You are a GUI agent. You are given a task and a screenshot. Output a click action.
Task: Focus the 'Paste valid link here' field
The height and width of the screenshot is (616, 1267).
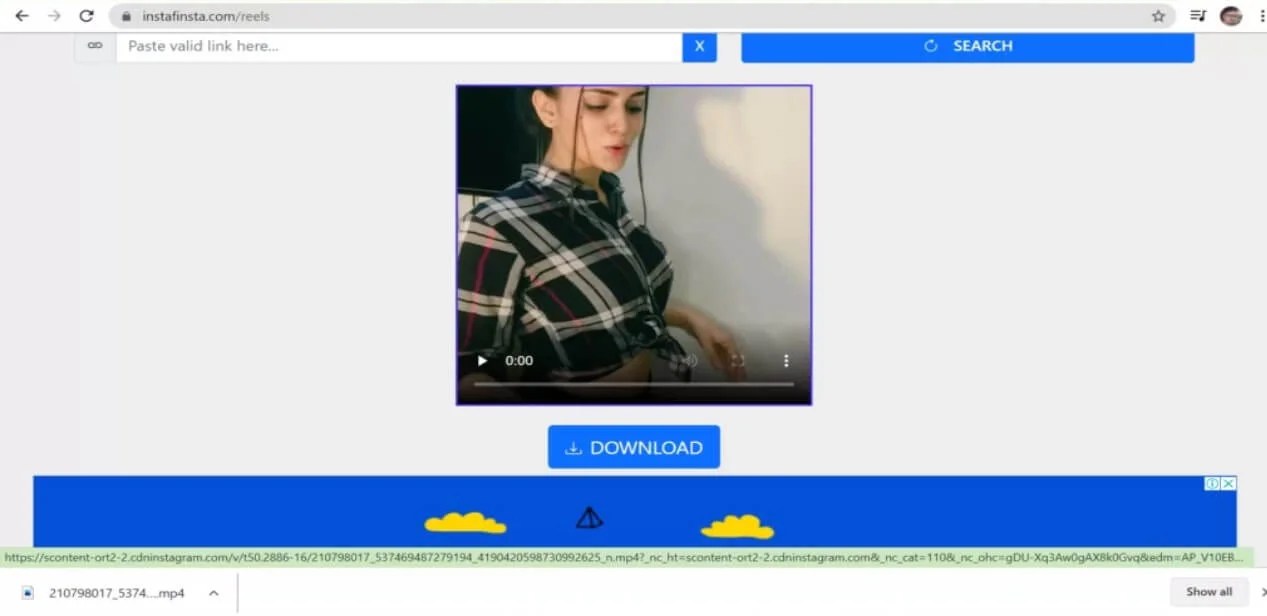click(x=399, y=46)
